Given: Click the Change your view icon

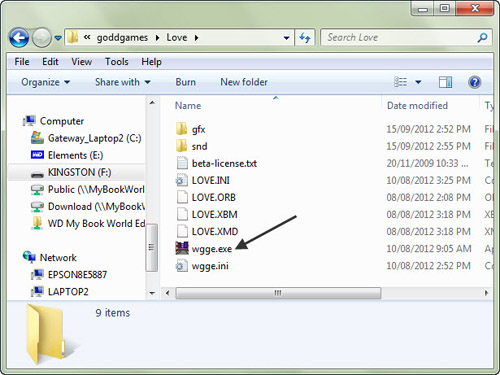Looking at the screenshot, I should 400,82.
